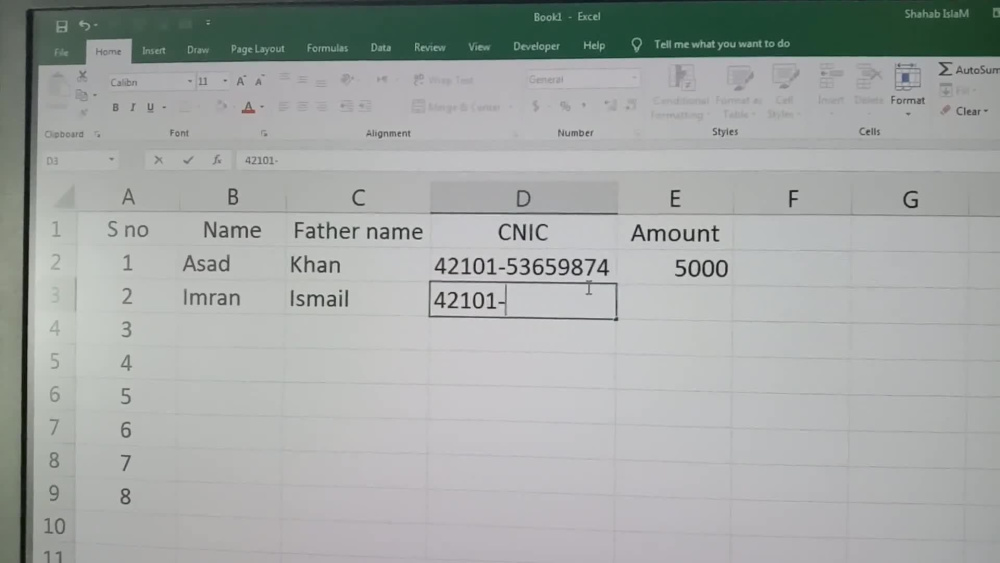
Task: Click the Align Right icon
Action: 321,106
